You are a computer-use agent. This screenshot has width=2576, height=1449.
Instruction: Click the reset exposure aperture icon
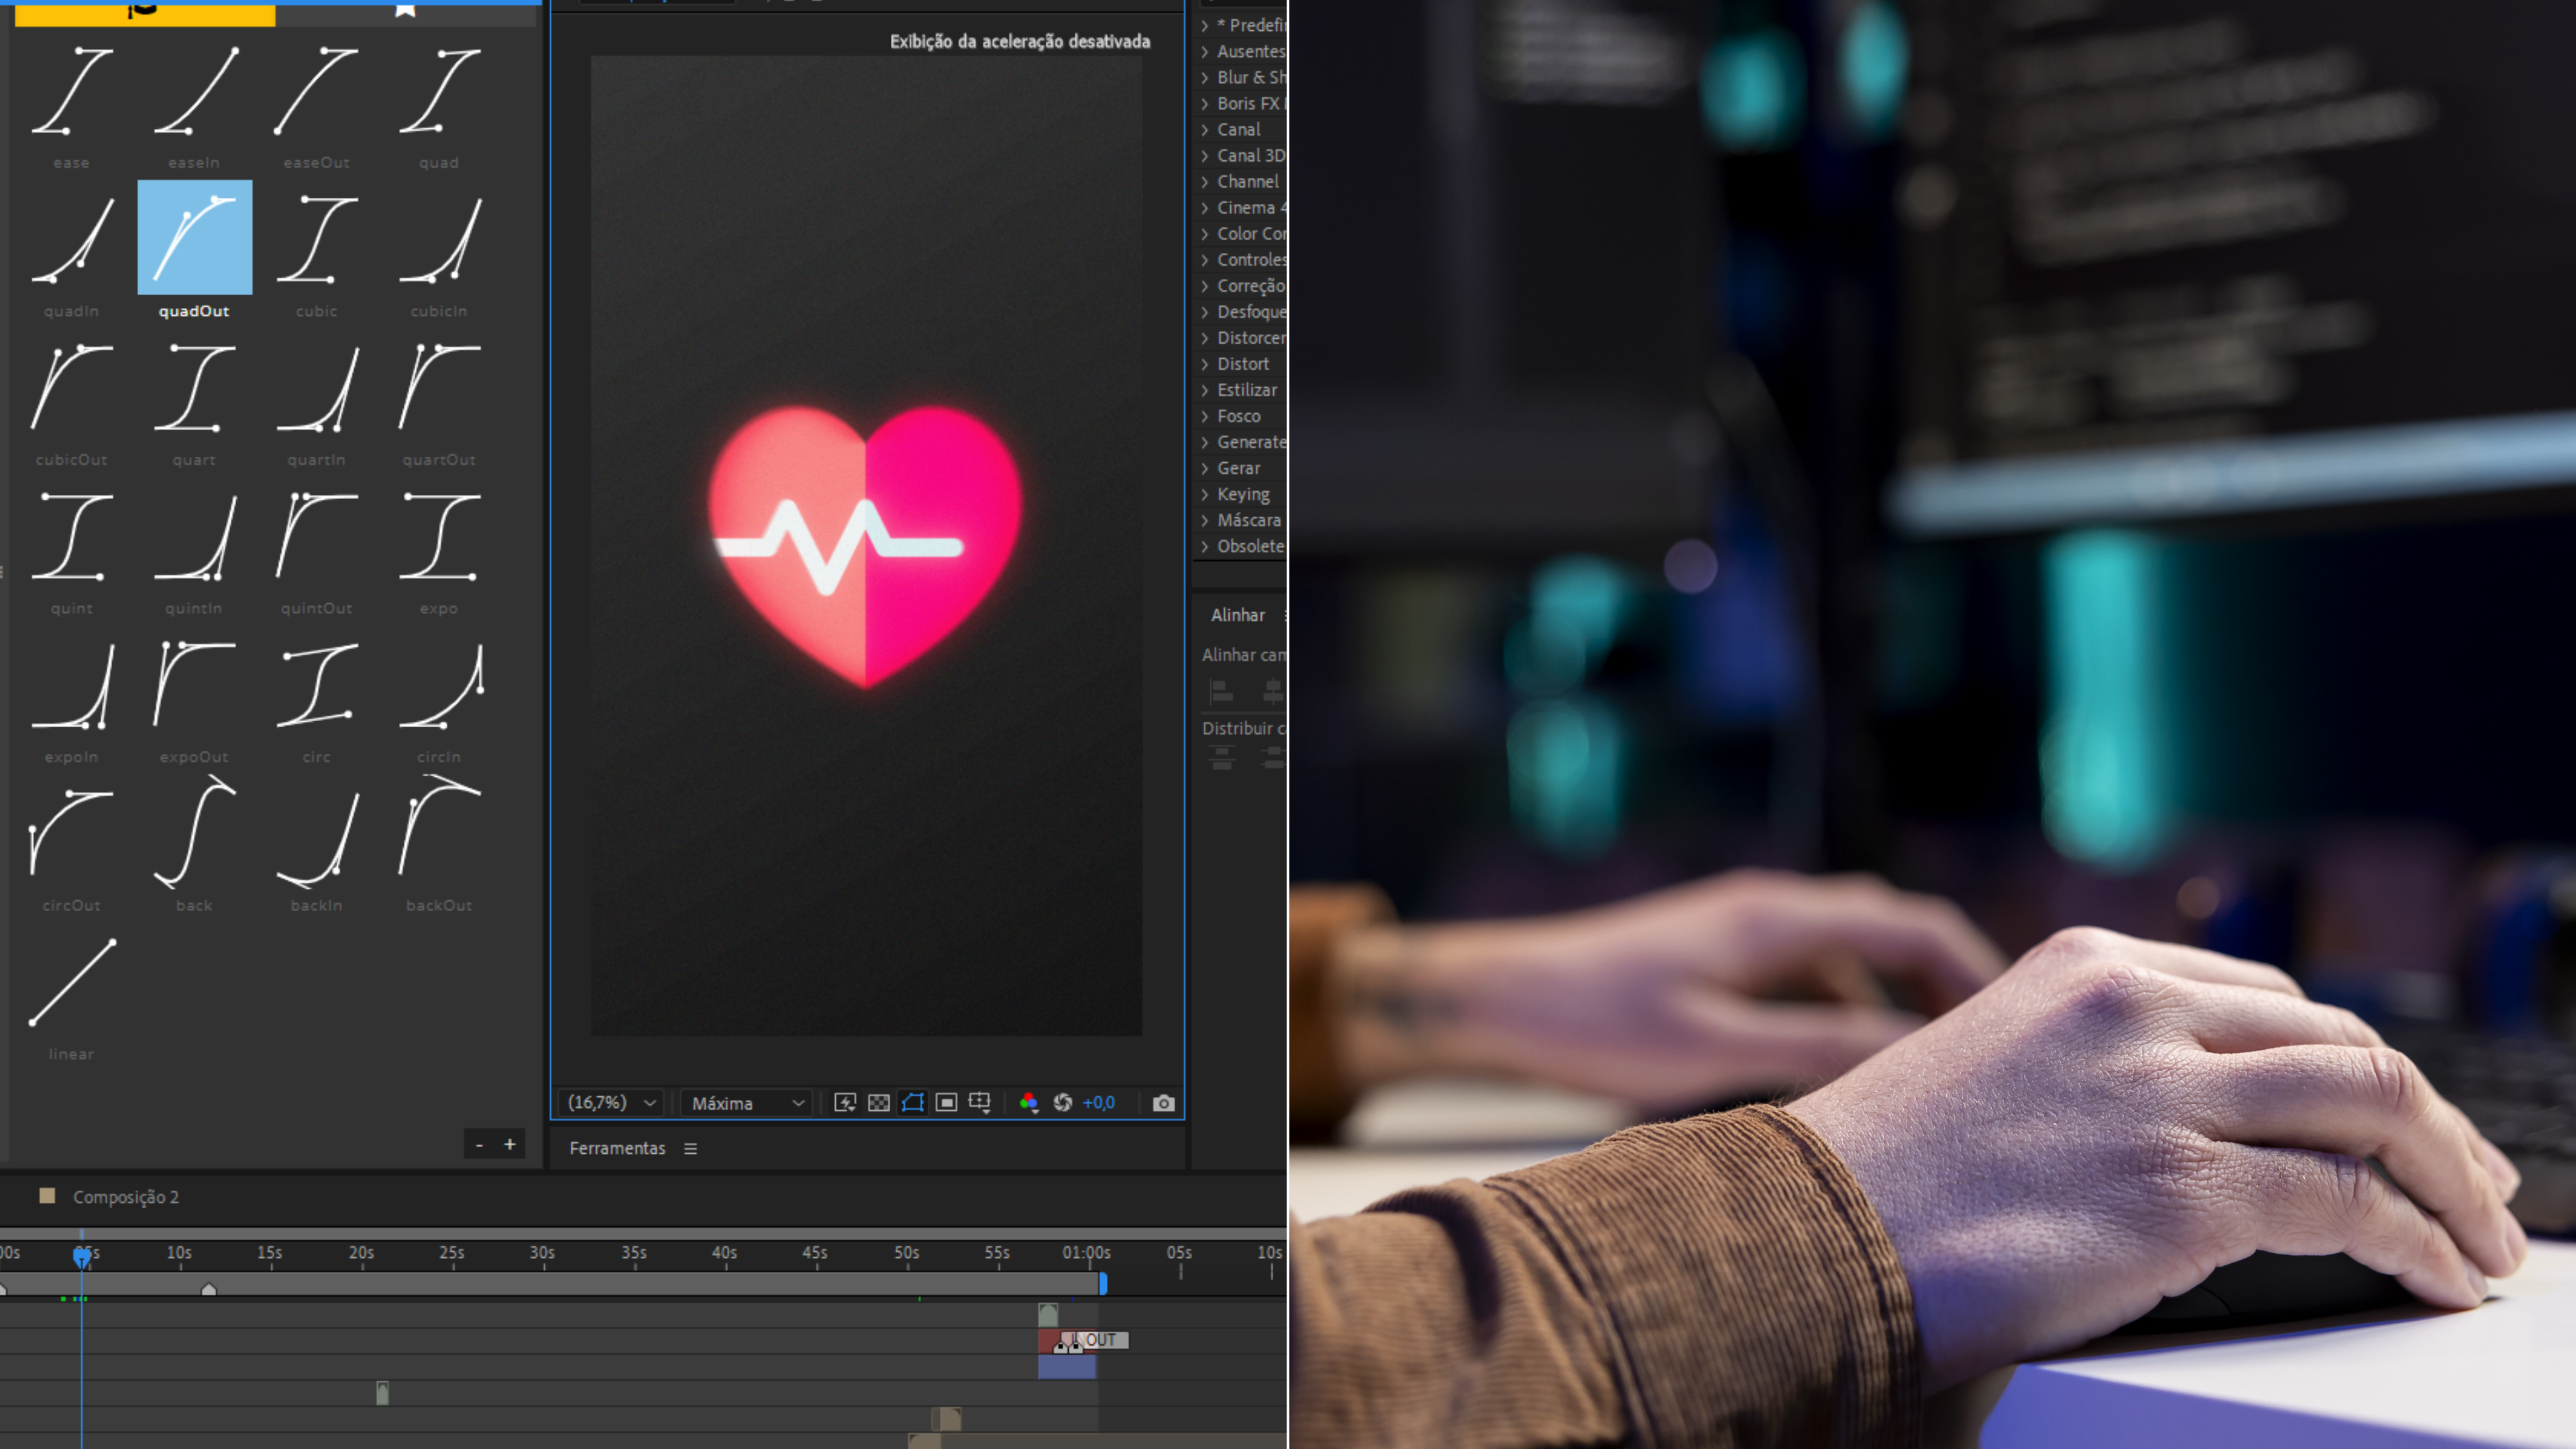pos(1062,1102)
